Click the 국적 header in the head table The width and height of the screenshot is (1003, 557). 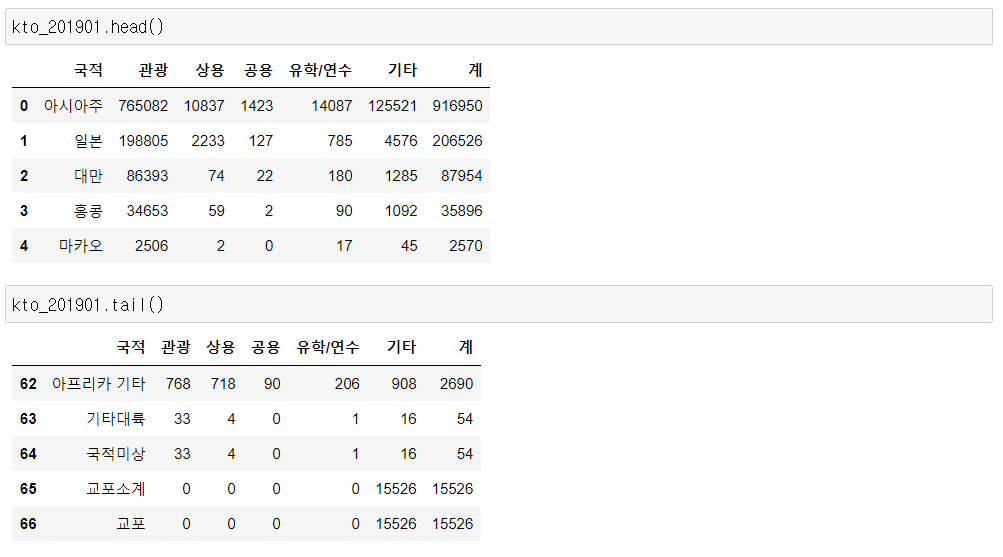tap(88, 70)
